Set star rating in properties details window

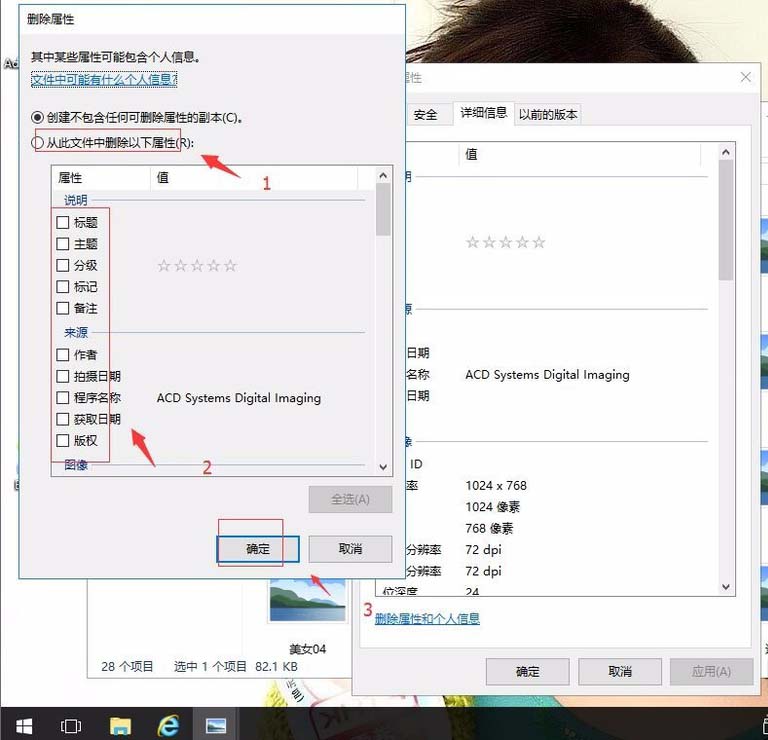click(x=505, y=242)
